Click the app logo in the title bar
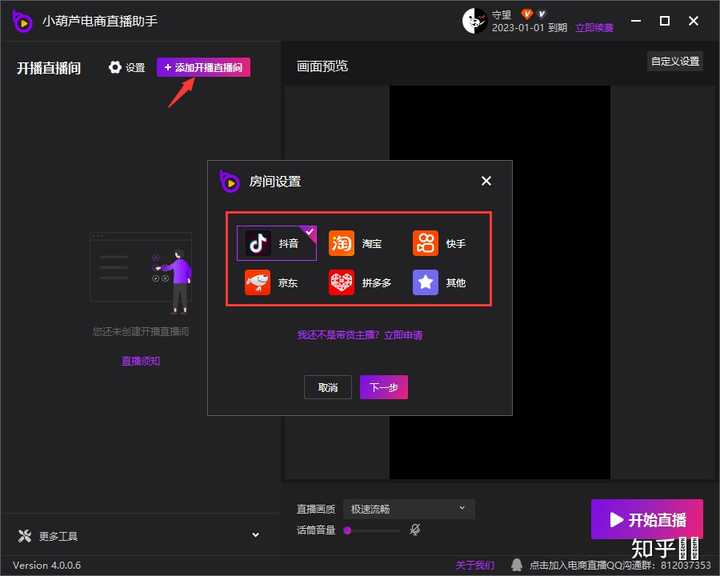720x576 pixels. pos(22,21)
